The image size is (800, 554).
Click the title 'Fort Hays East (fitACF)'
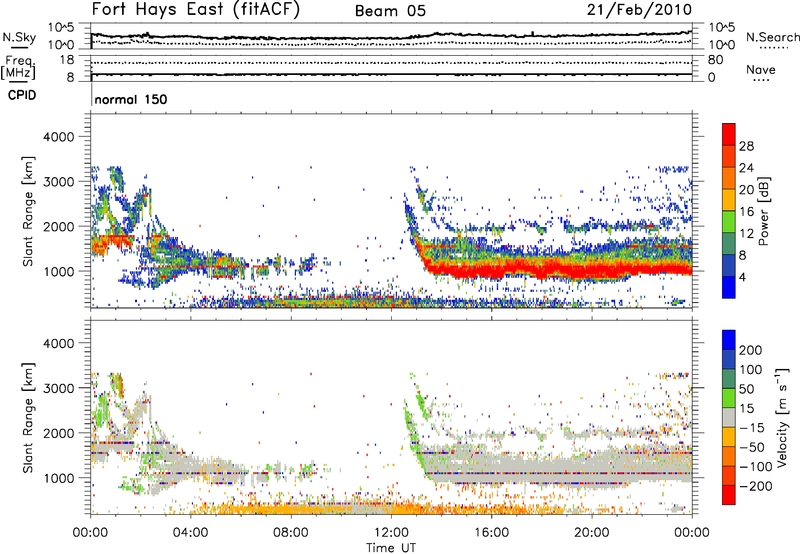coord(195,9)
